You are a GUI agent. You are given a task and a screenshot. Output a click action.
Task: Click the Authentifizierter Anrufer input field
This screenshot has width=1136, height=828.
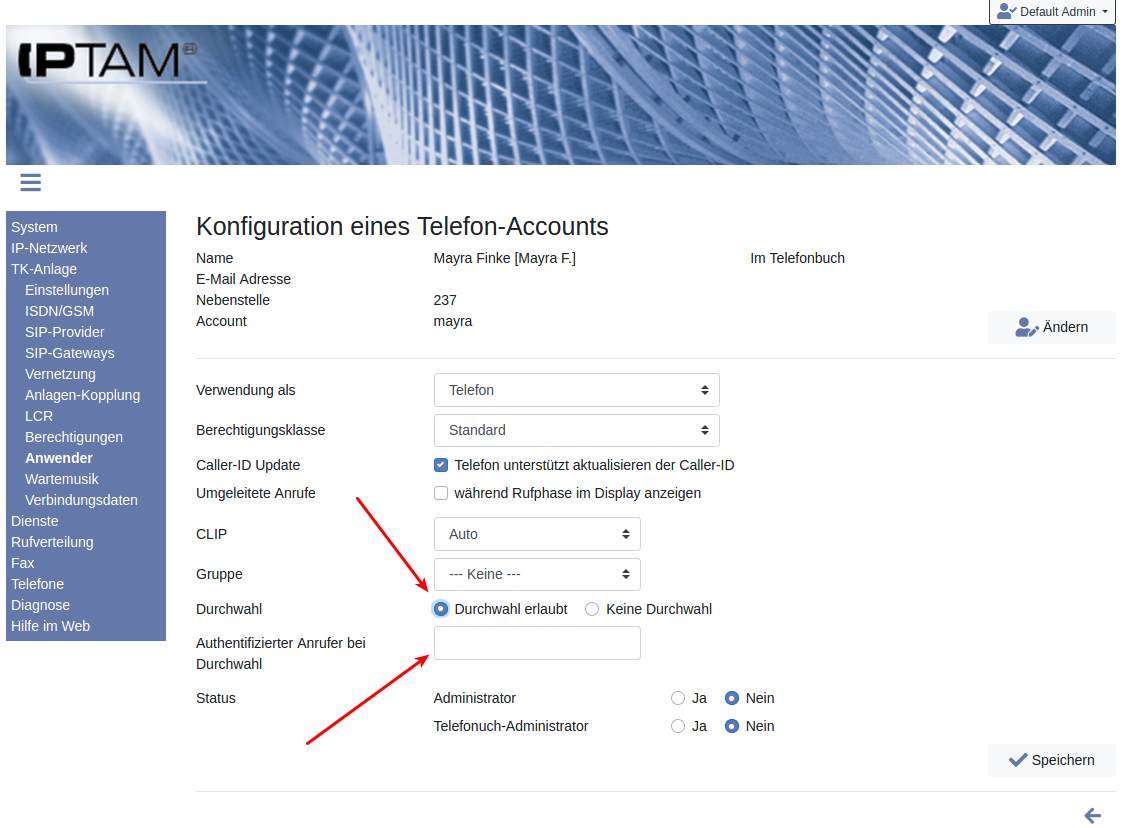(537, 643)
